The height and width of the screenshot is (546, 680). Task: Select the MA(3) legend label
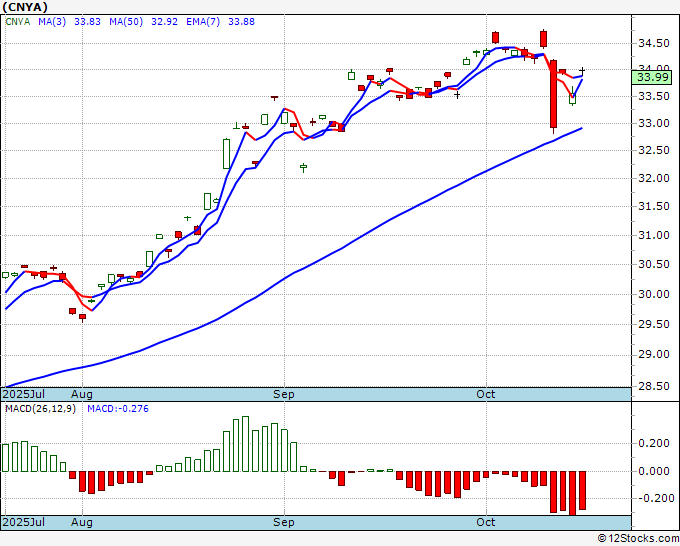tap(52, 22)
